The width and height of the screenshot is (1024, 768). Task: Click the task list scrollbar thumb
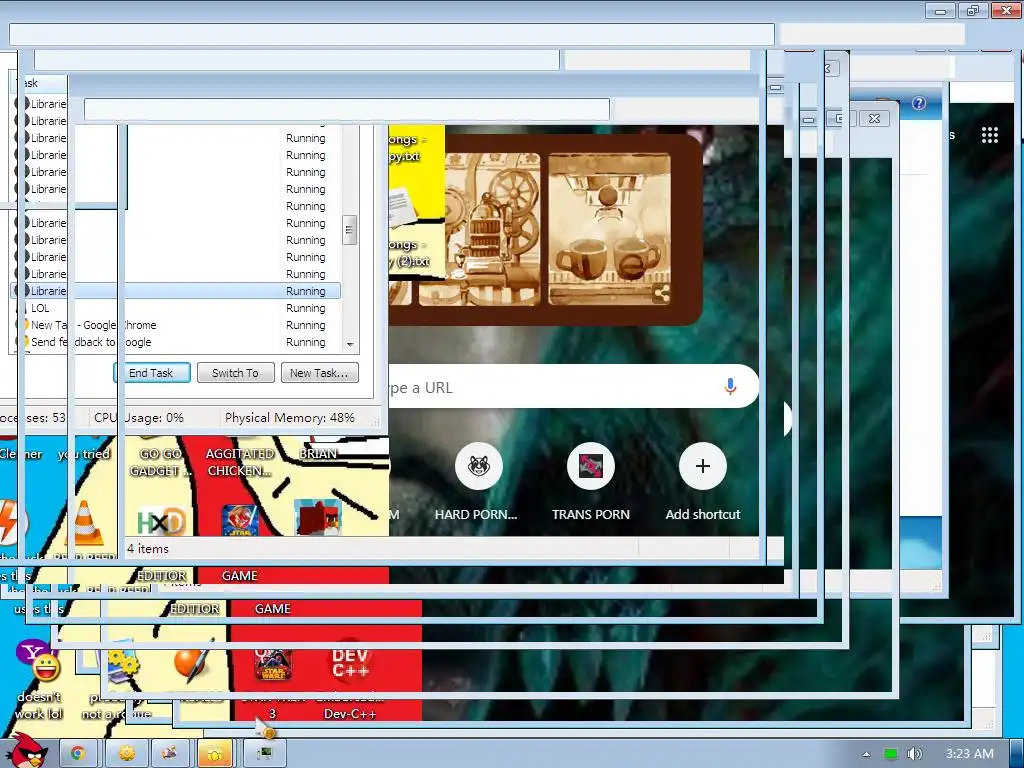tap(349, 230)
